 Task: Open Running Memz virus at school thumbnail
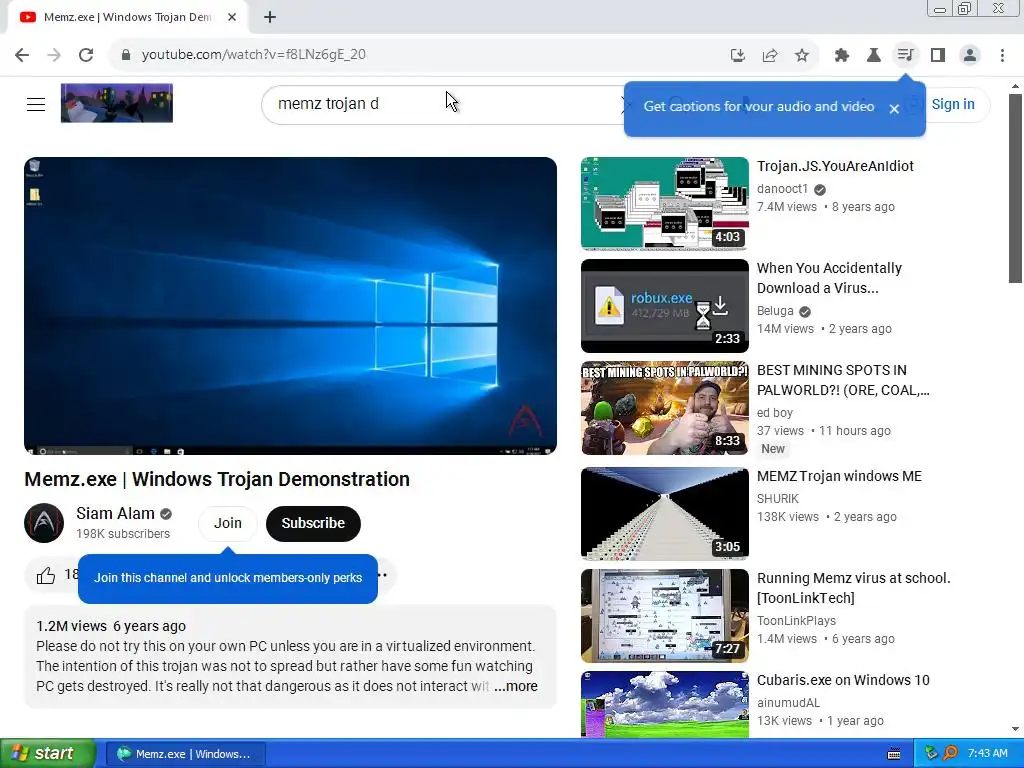(665, 616)
